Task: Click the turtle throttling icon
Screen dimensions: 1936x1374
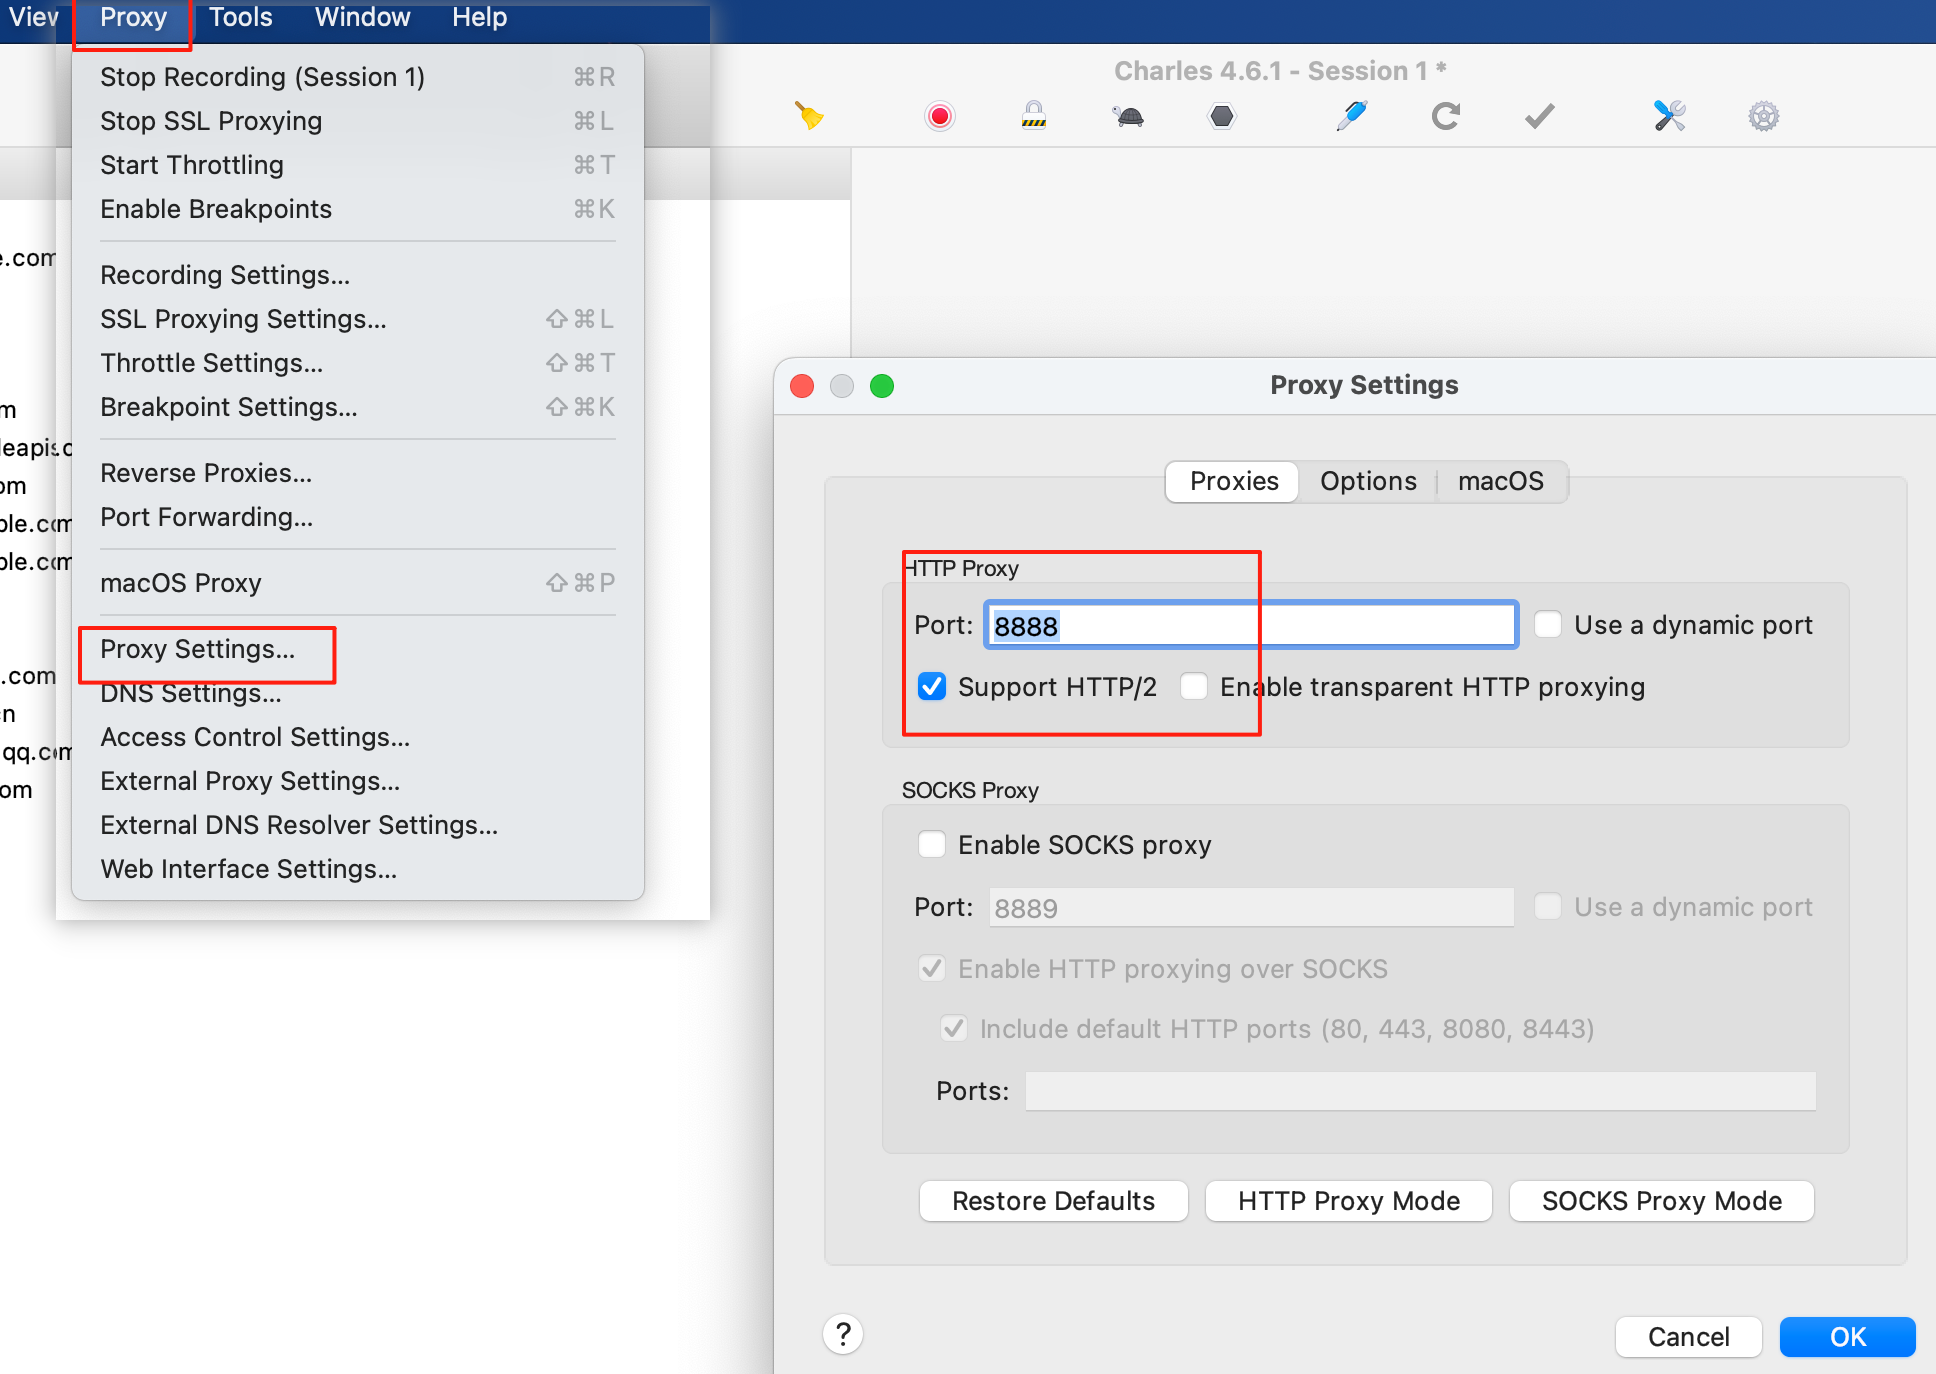Action: pos(1128,116)
